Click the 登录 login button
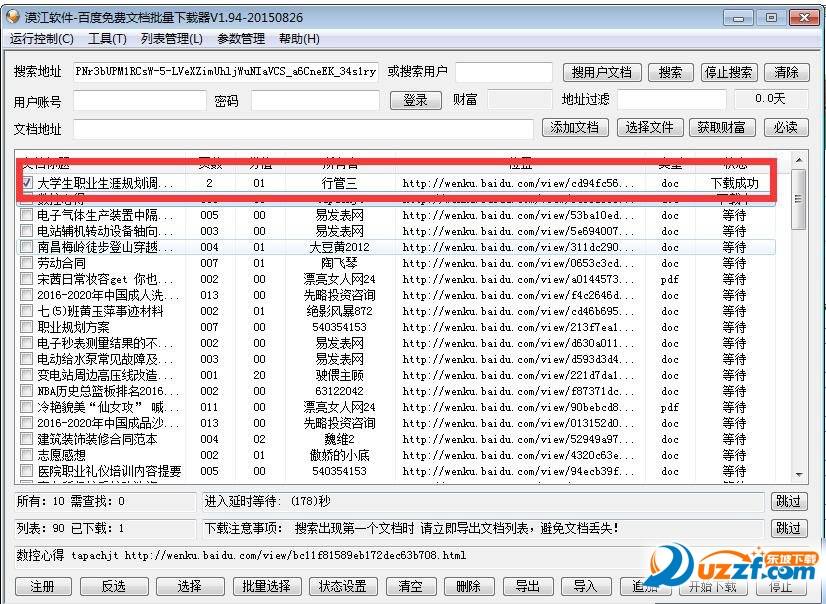826x604 pixels. [415, 100]
